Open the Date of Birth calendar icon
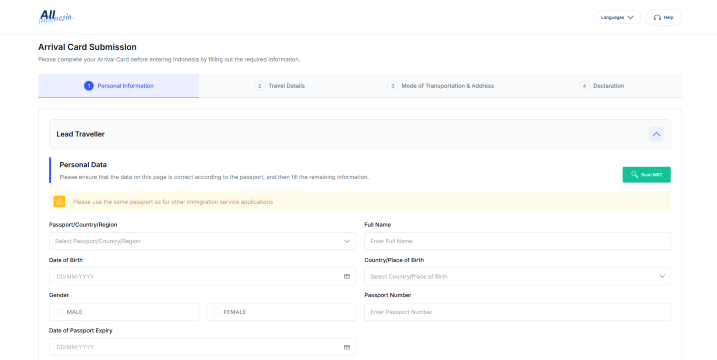 pos(347,276)
